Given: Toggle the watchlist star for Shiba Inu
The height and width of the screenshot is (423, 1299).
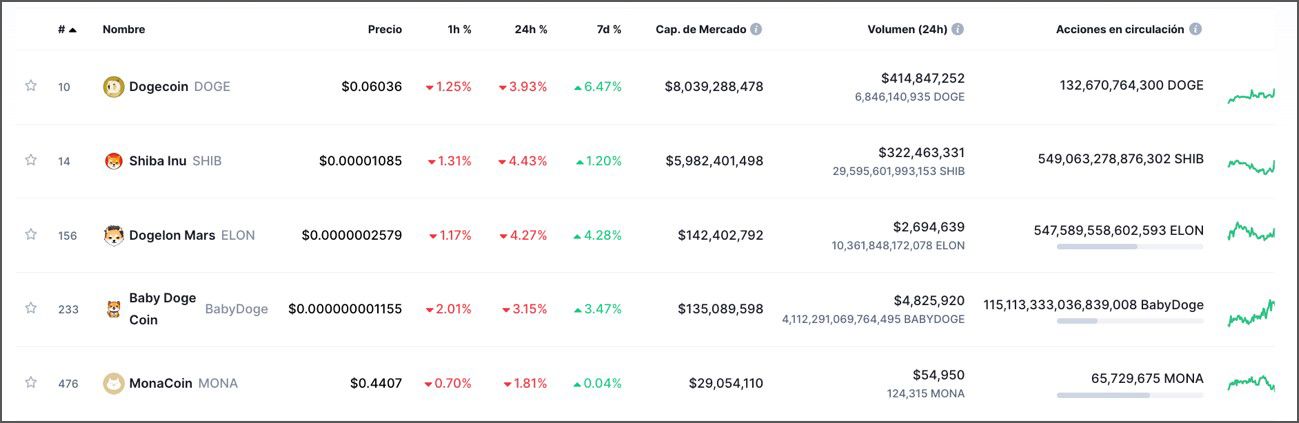Looking at the screenshot, I should 31,160.
